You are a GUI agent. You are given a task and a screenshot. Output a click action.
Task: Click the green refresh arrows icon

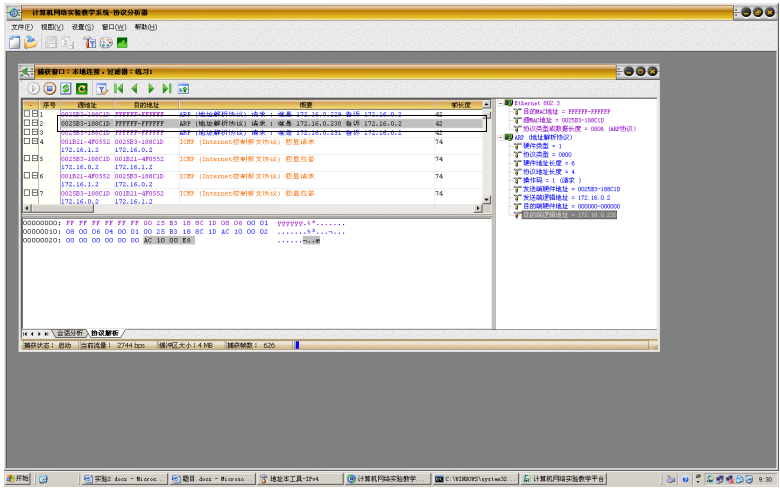click(66, 89)
